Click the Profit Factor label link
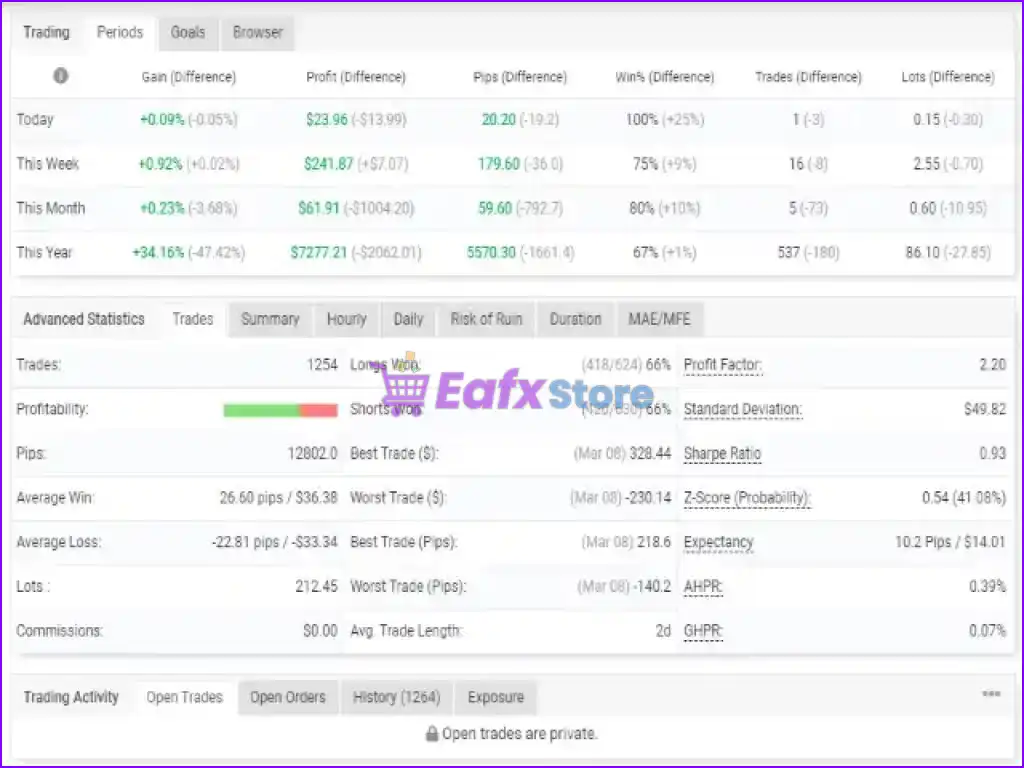 coord(723,365)
